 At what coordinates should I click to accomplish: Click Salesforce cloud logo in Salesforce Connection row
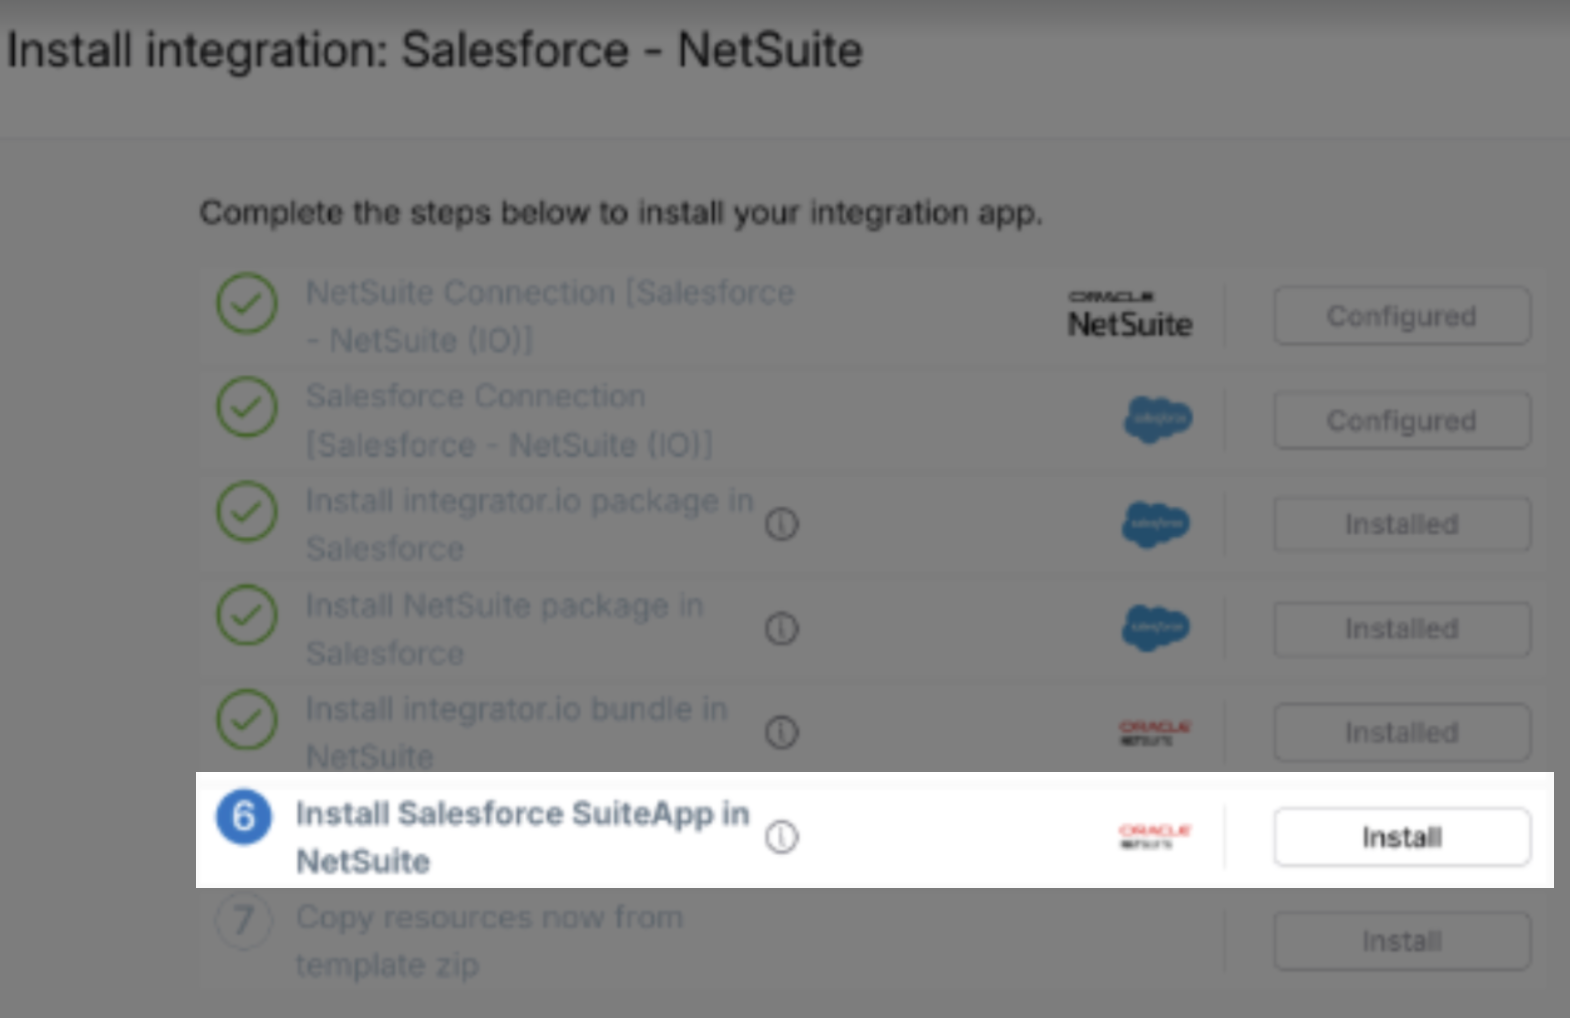pos(1158,420)
